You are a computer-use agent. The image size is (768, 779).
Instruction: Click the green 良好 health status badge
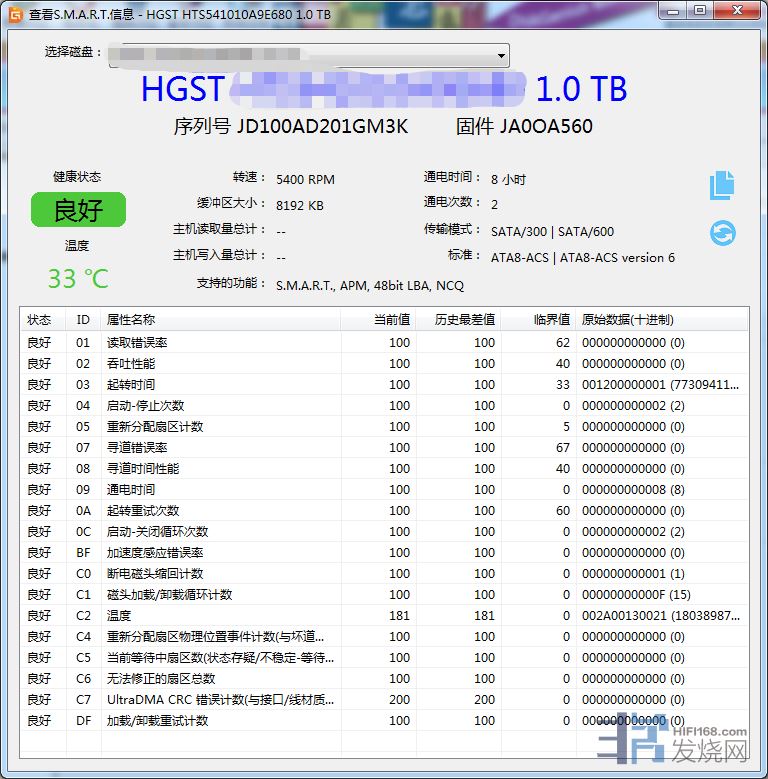78,210
